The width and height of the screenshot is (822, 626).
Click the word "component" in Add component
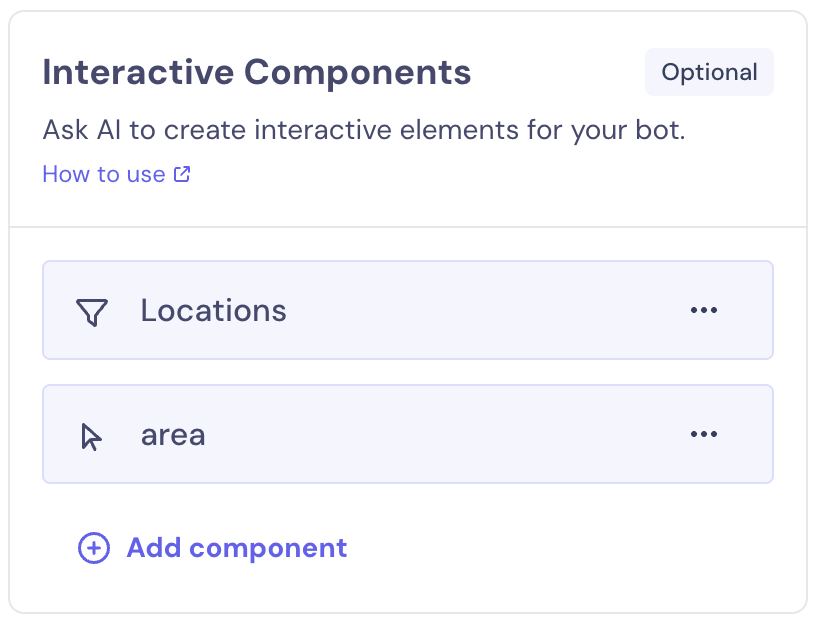268,548
